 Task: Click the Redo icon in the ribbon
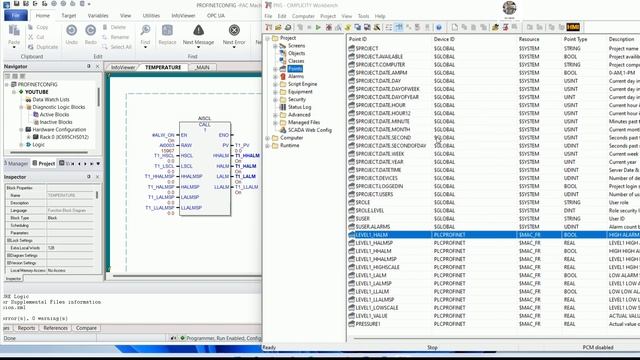click(91, 30)
